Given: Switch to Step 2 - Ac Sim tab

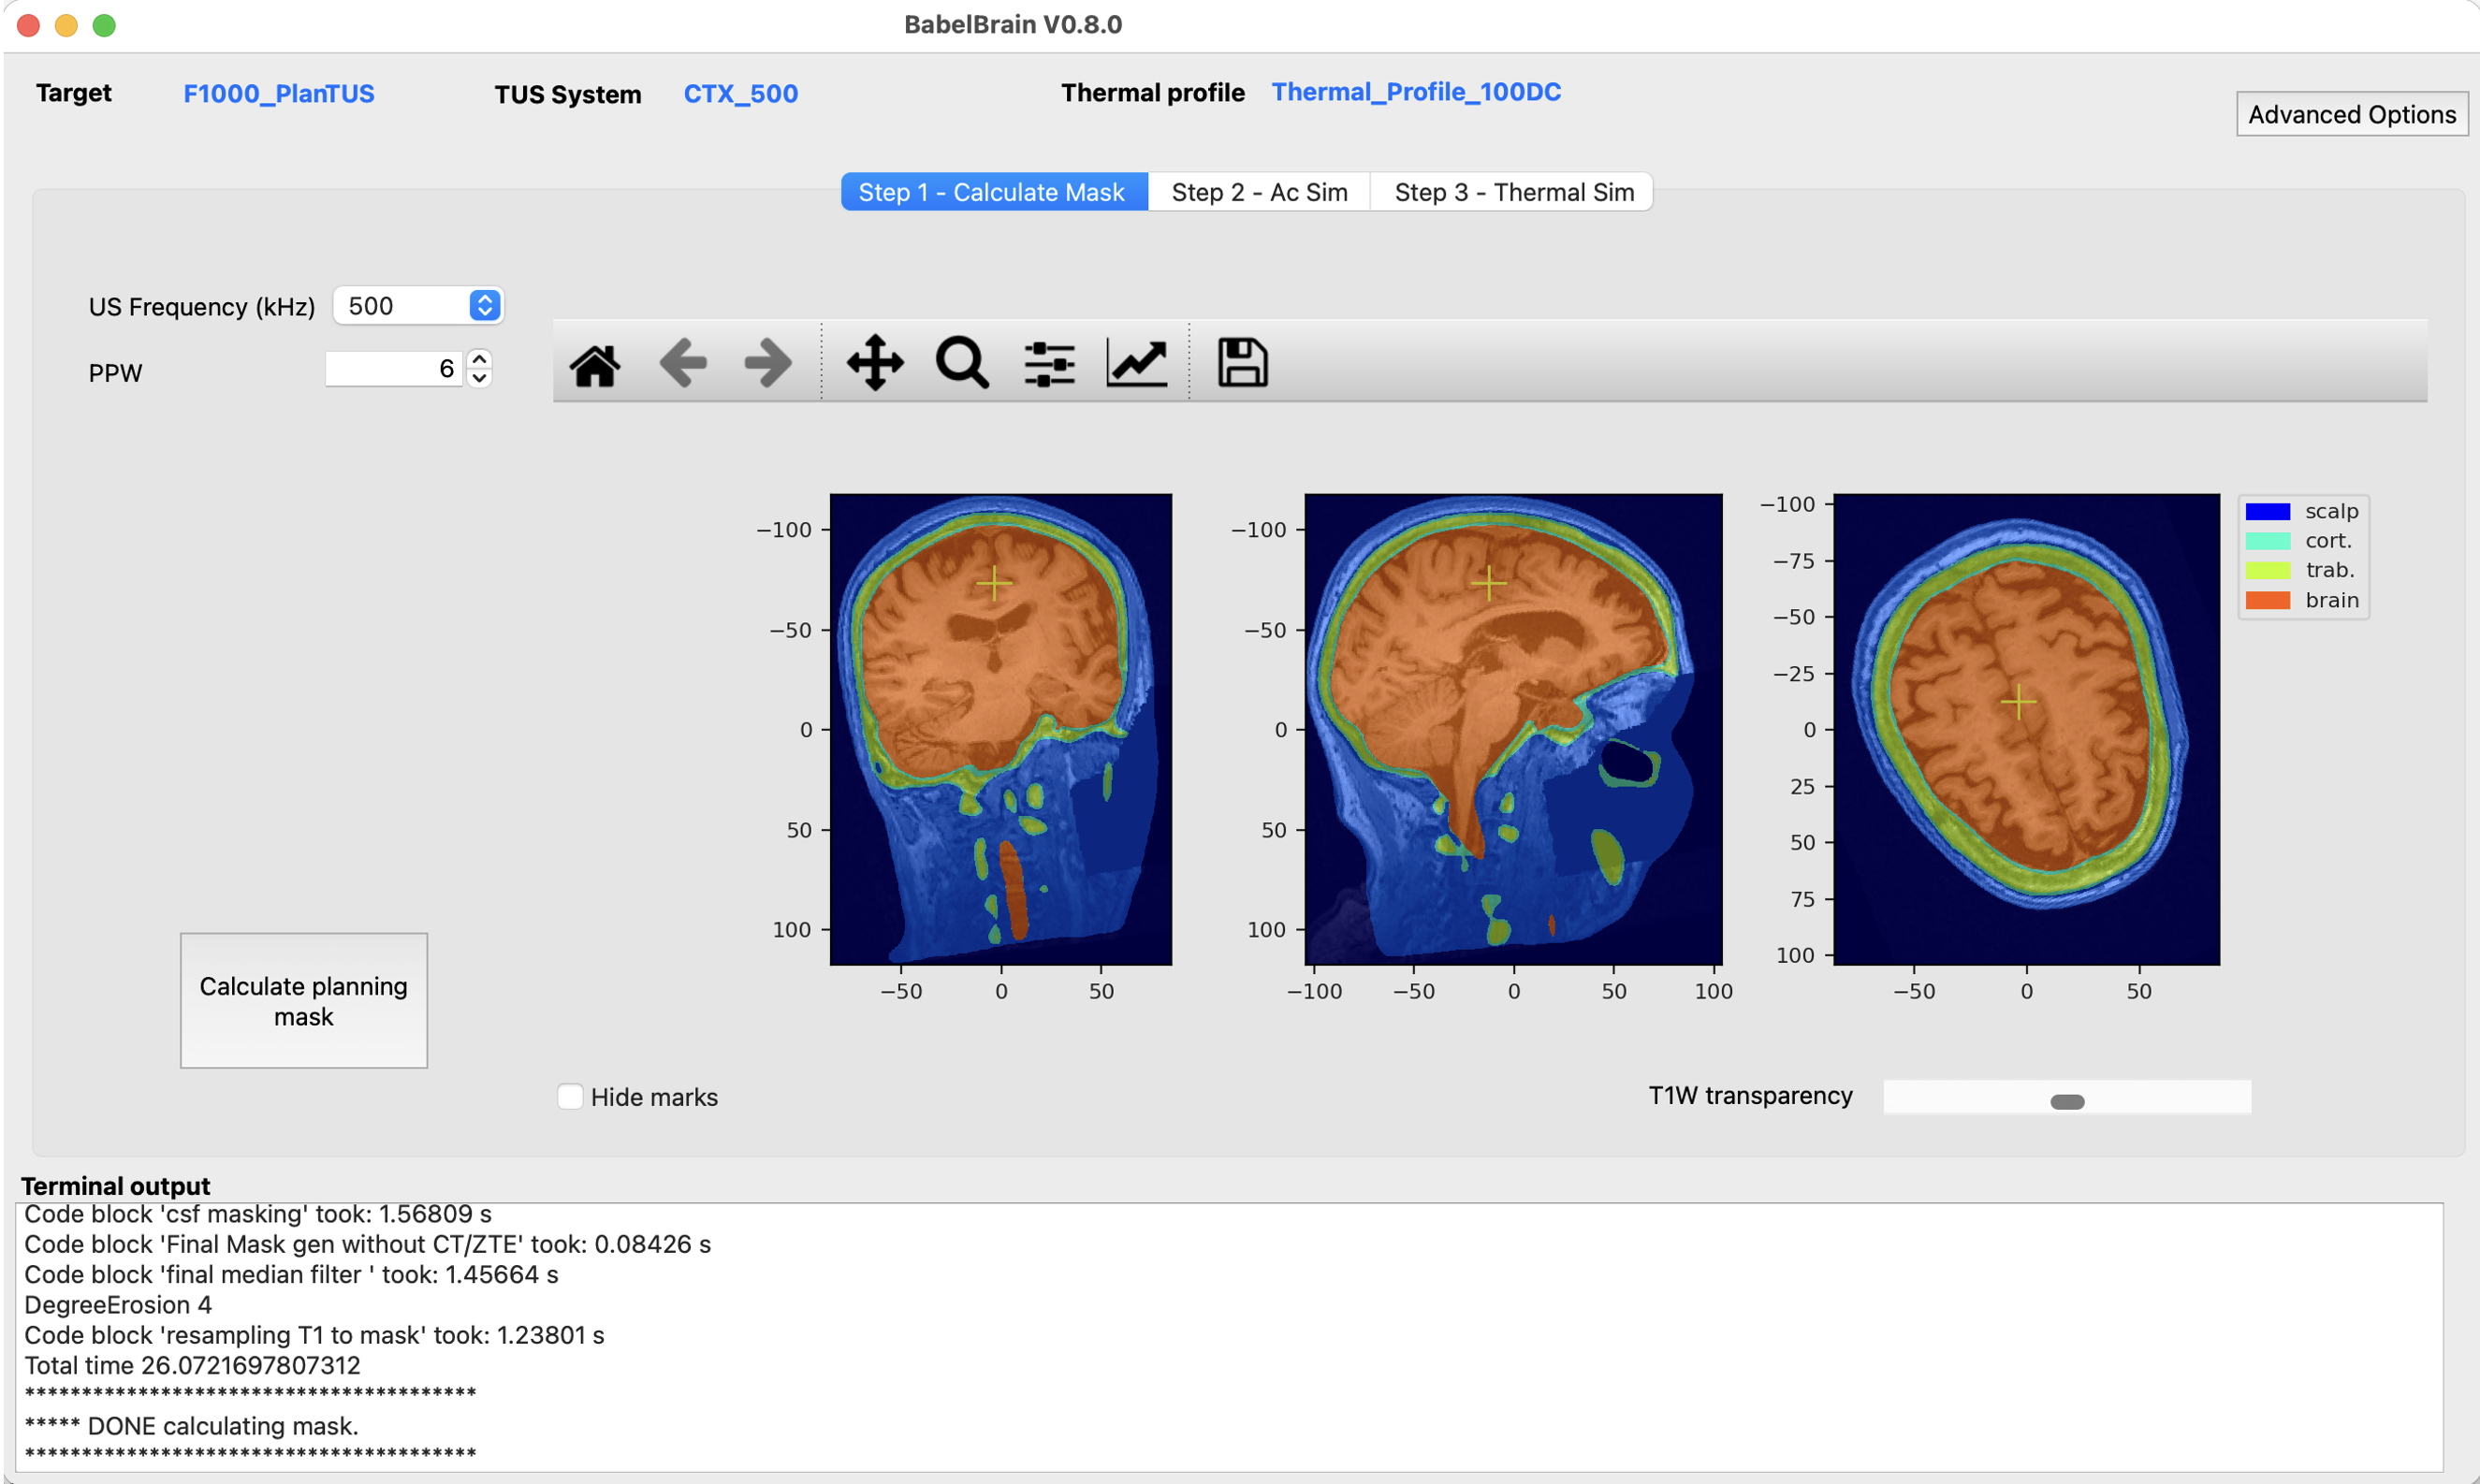Looking at the screenshot, I should (1259, 192).
